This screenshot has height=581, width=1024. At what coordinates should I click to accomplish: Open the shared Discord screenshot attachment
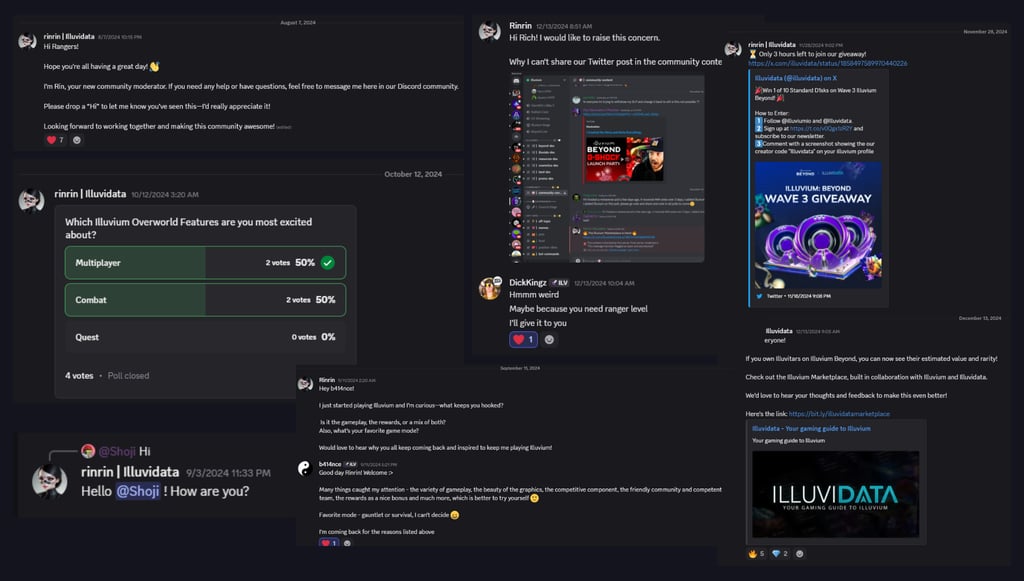coord(607,168)
